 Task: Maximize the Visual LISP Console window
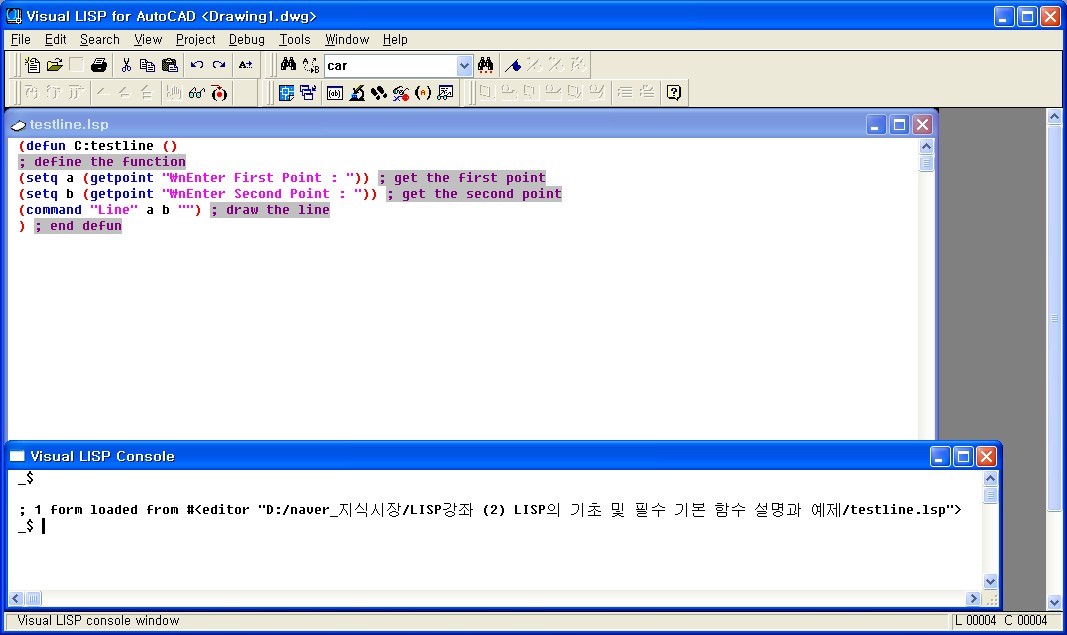963,457
